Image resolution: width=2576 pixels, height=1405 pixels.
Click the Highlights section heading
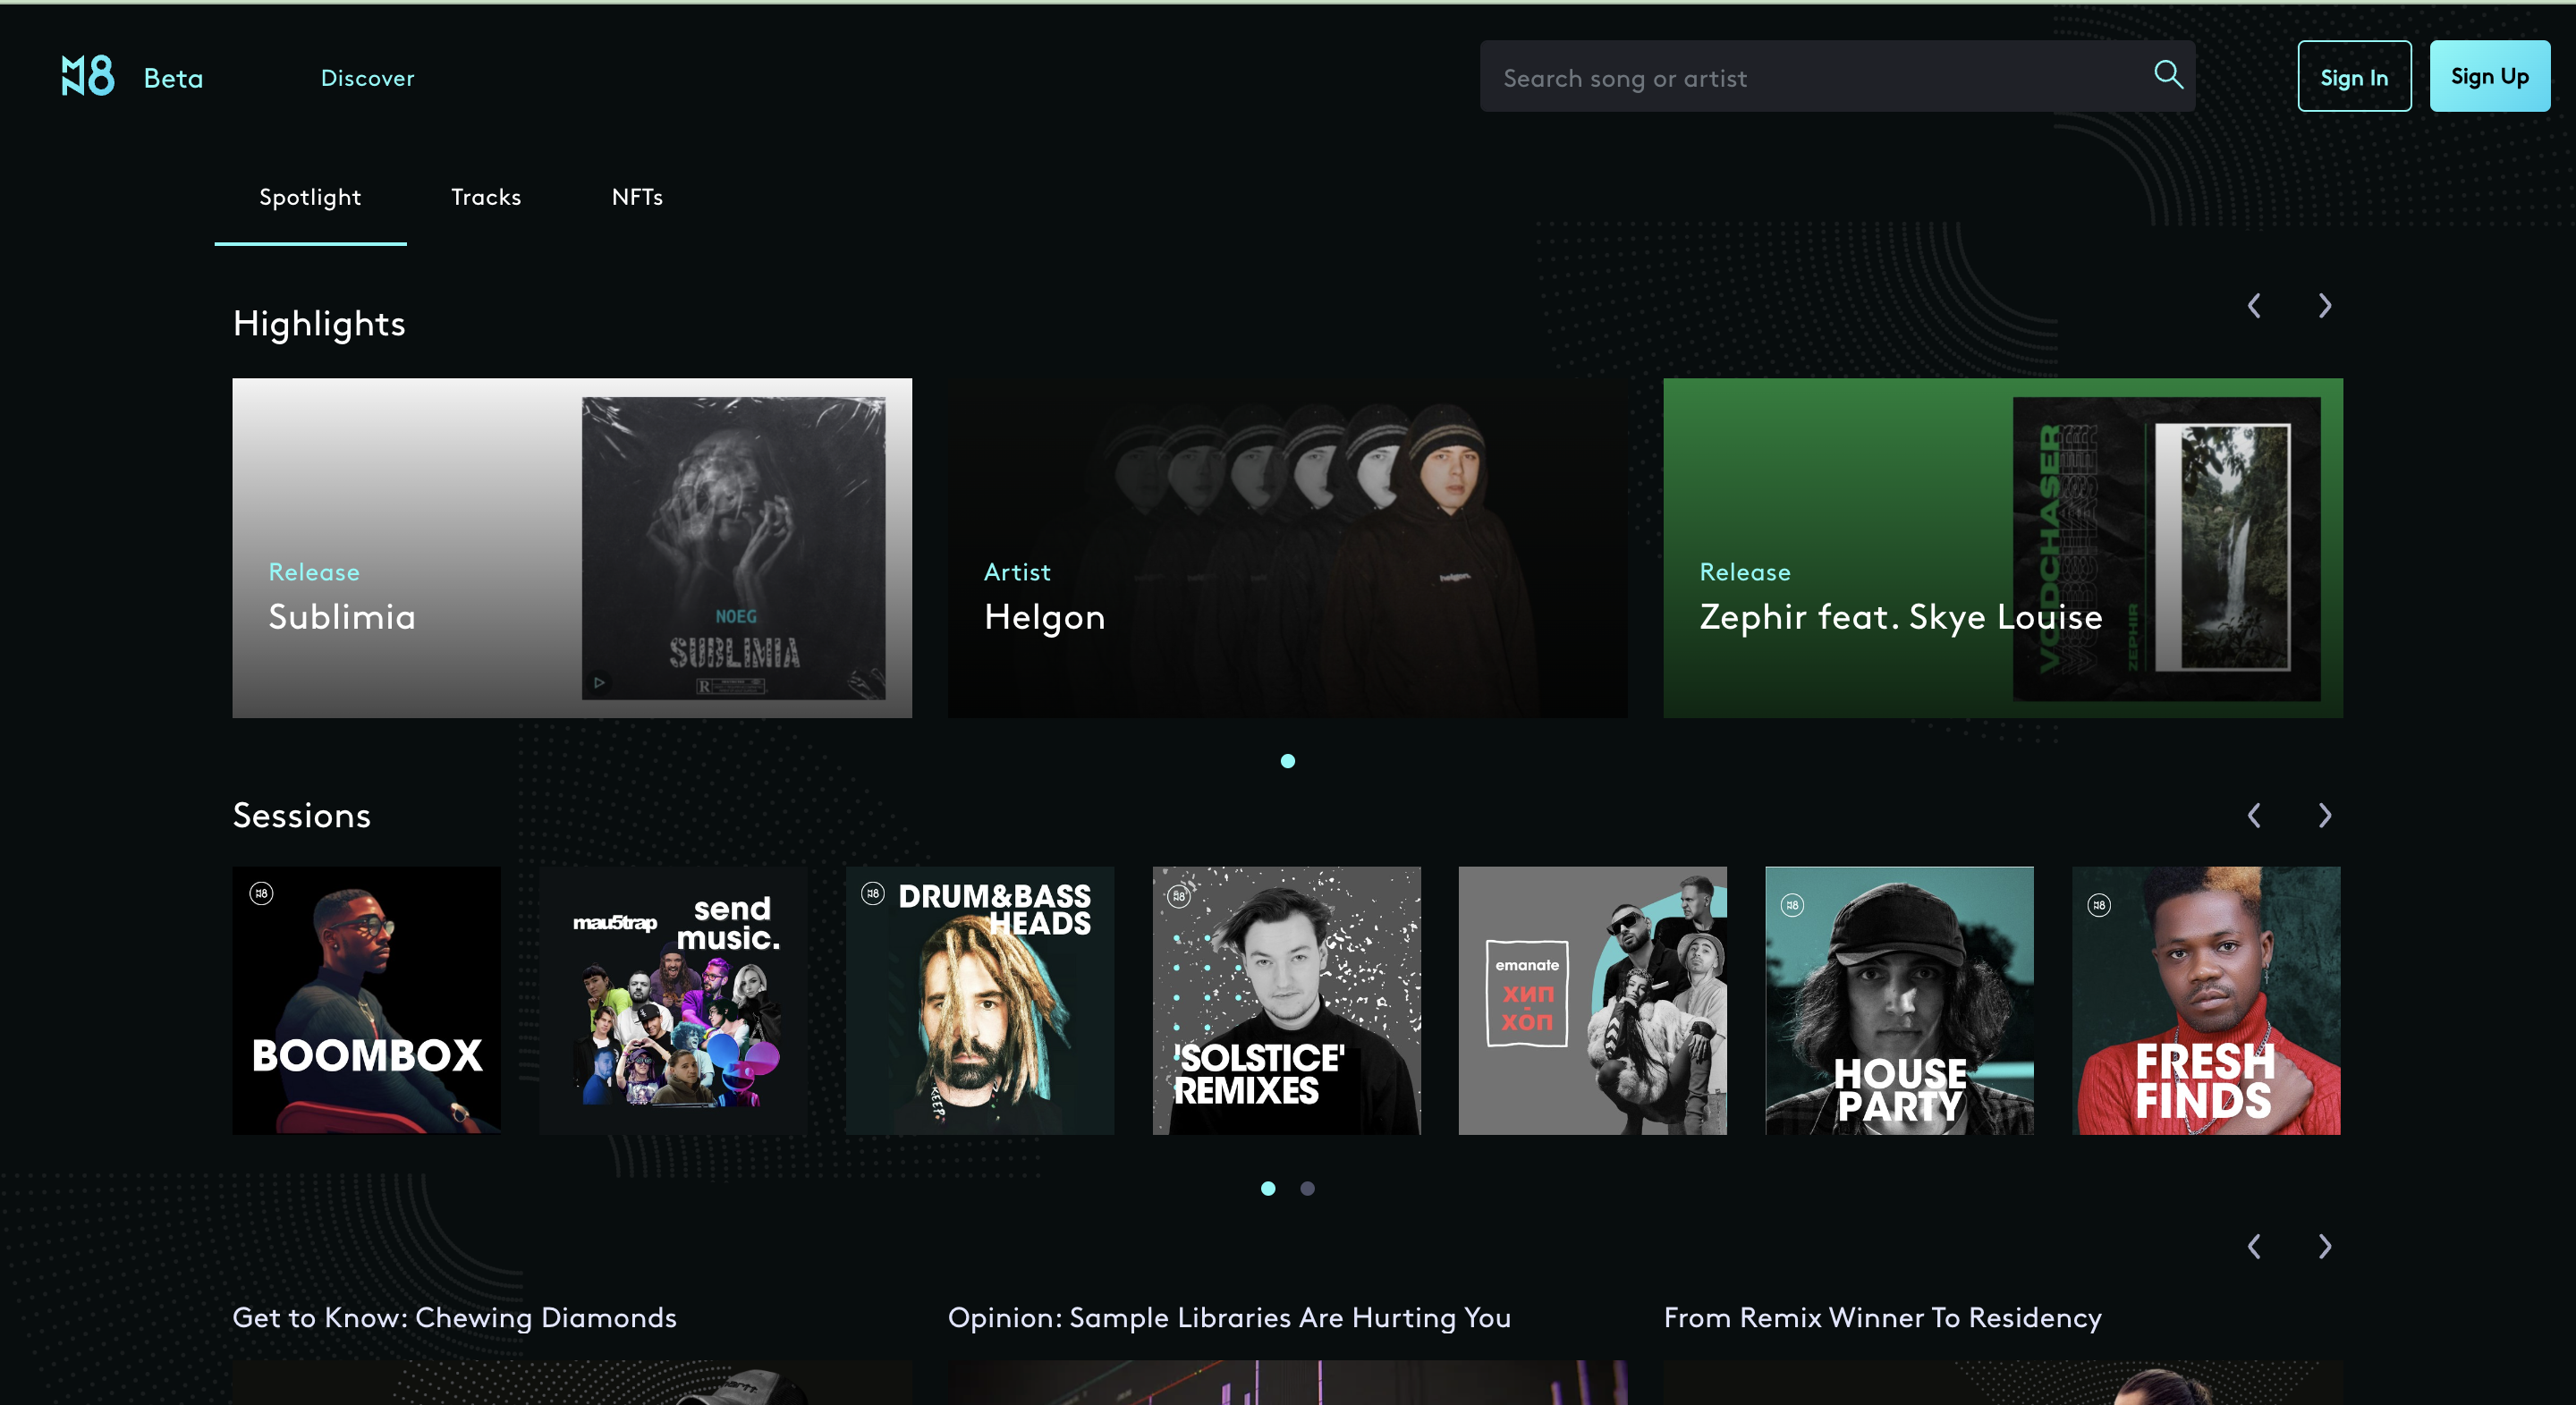click(x=319, y=324)
